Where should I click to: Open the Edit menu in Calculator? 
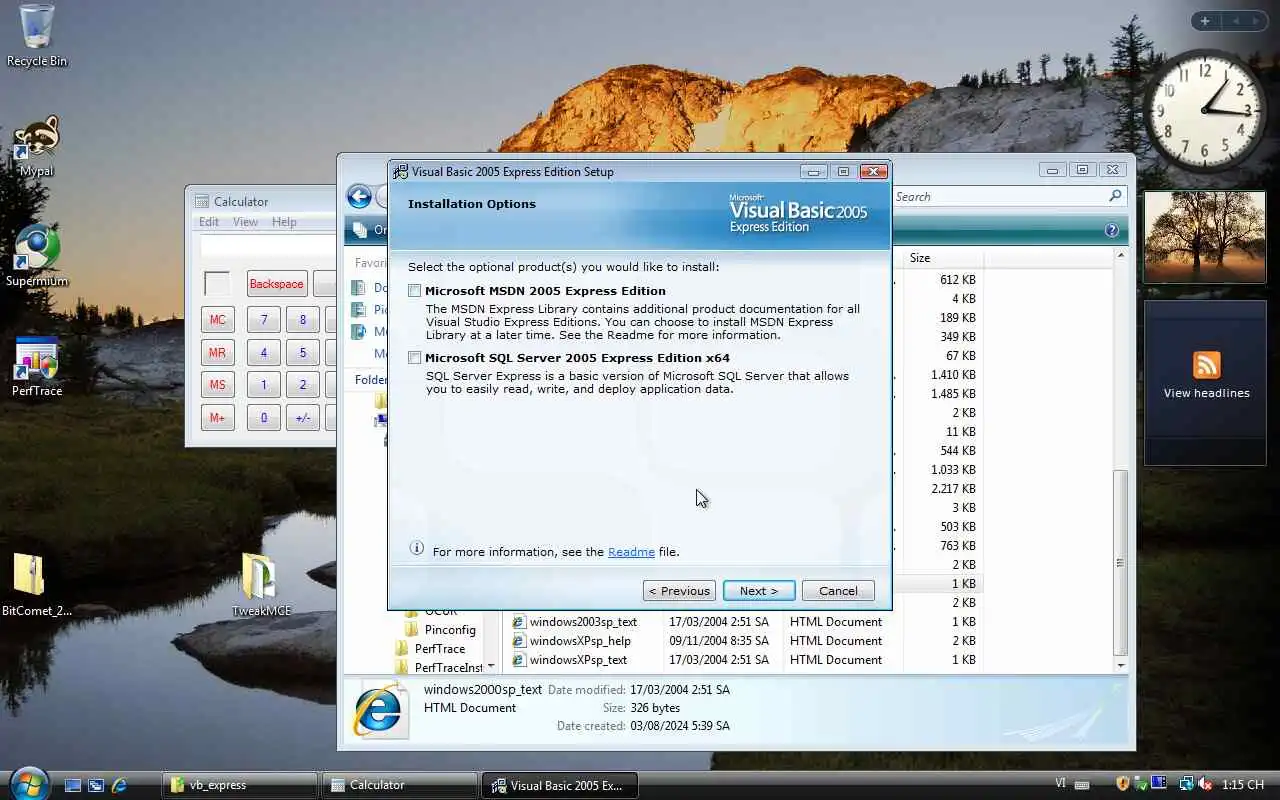[209, 222]
